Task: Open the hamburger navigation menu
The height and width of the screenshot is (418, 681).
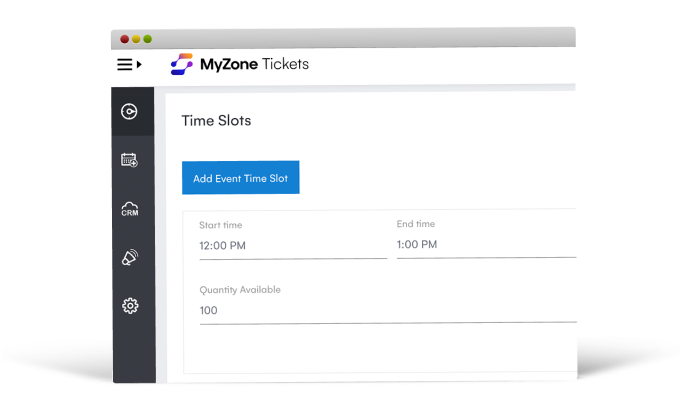Action: click(x=124, y=65)
